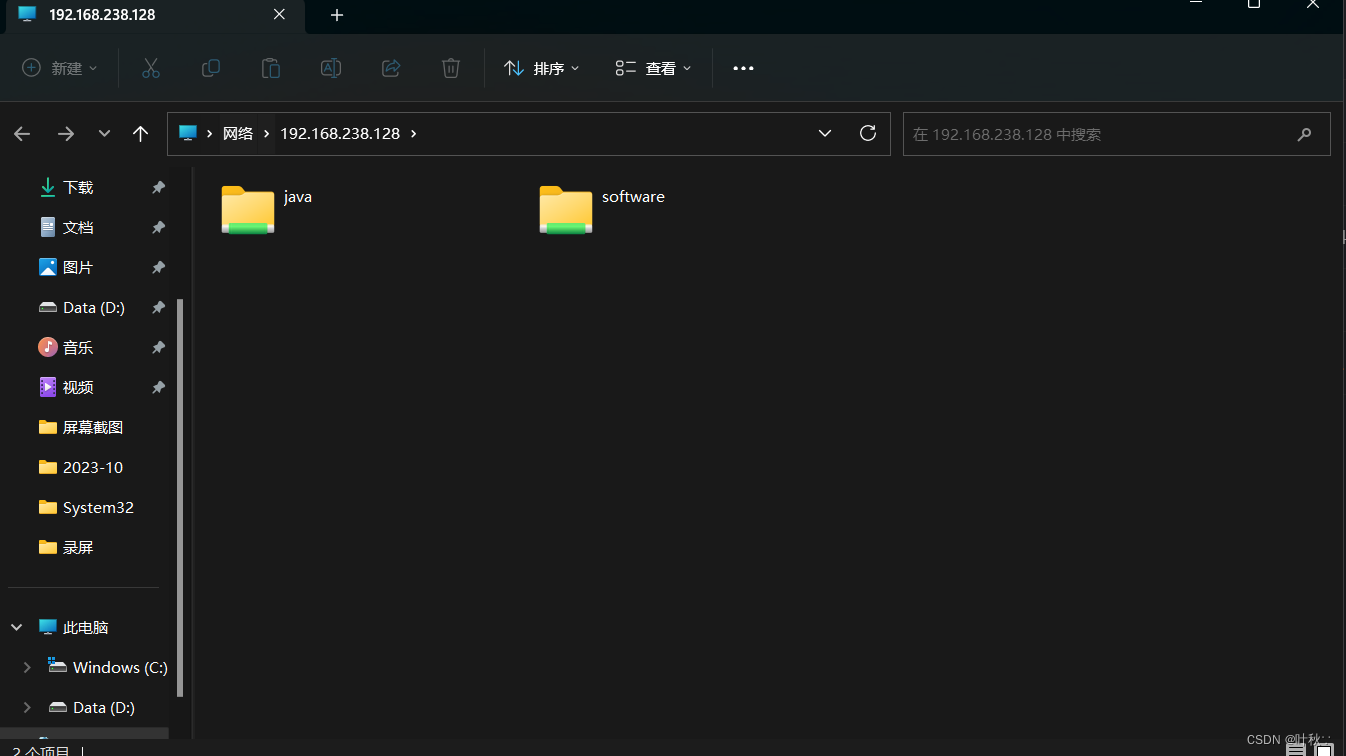Click the navigation pane scrollbar
Viewport: 1346px width, 756px height.
(180, 497)
